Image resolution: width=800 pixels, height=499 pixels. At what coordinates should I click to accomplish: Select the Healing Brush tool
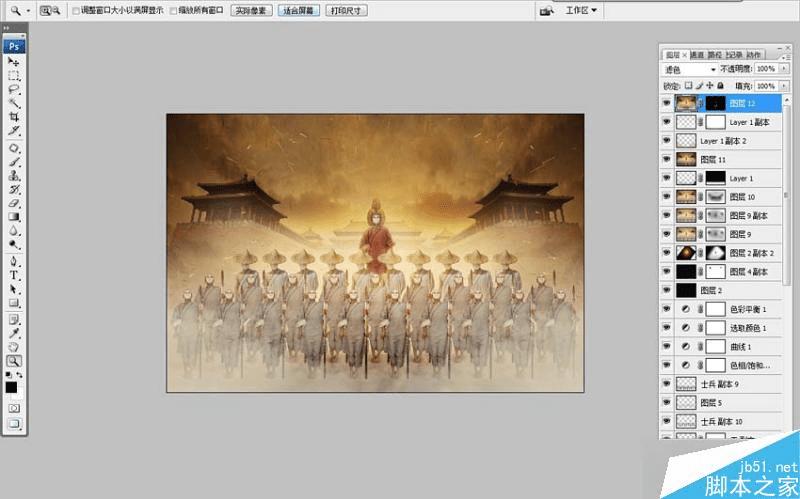coord(14,148)
